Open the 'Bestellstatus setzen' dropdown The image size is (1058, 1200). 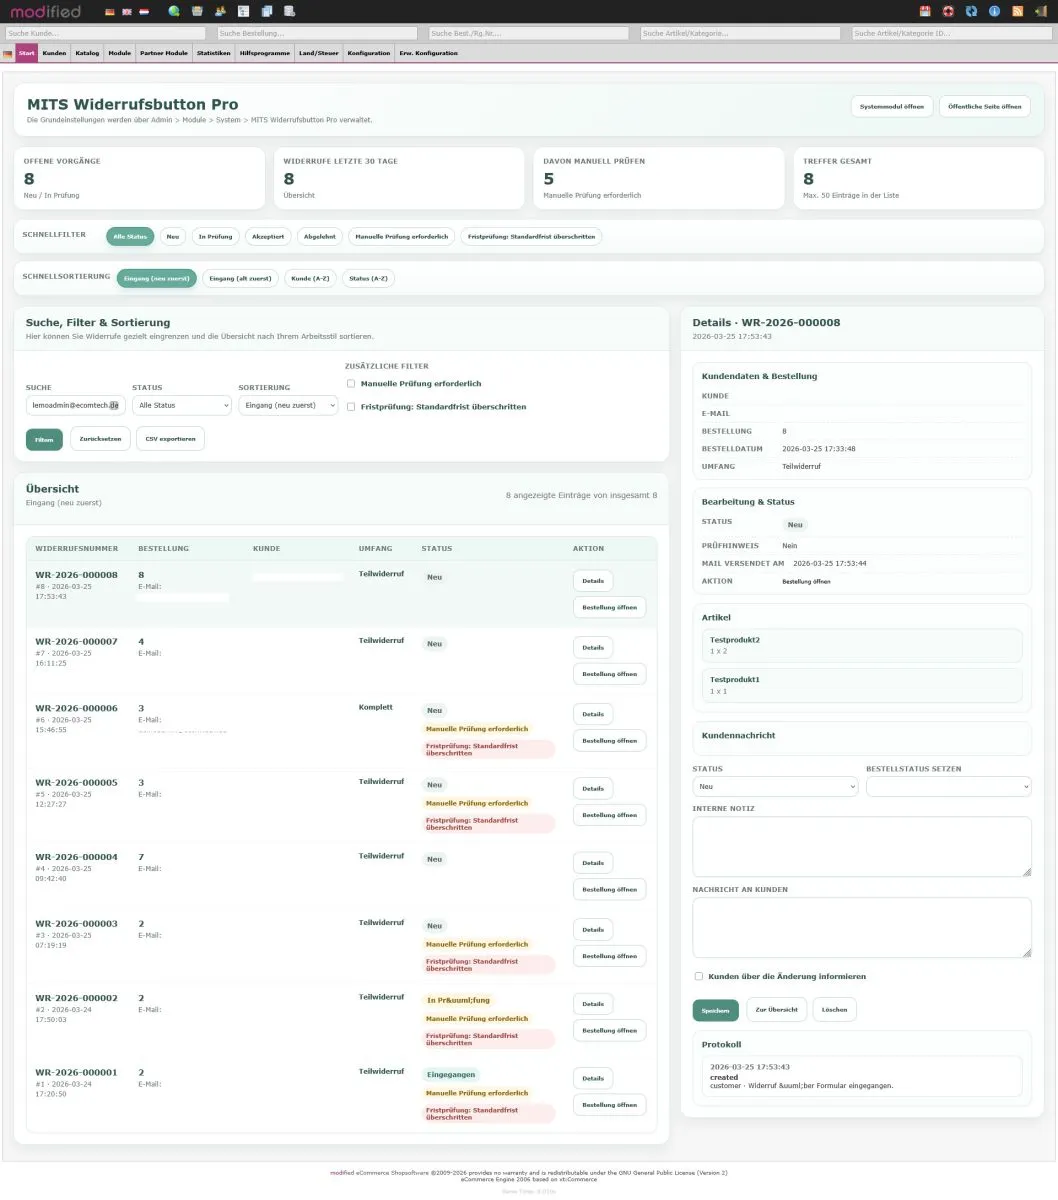click(948, 787)
